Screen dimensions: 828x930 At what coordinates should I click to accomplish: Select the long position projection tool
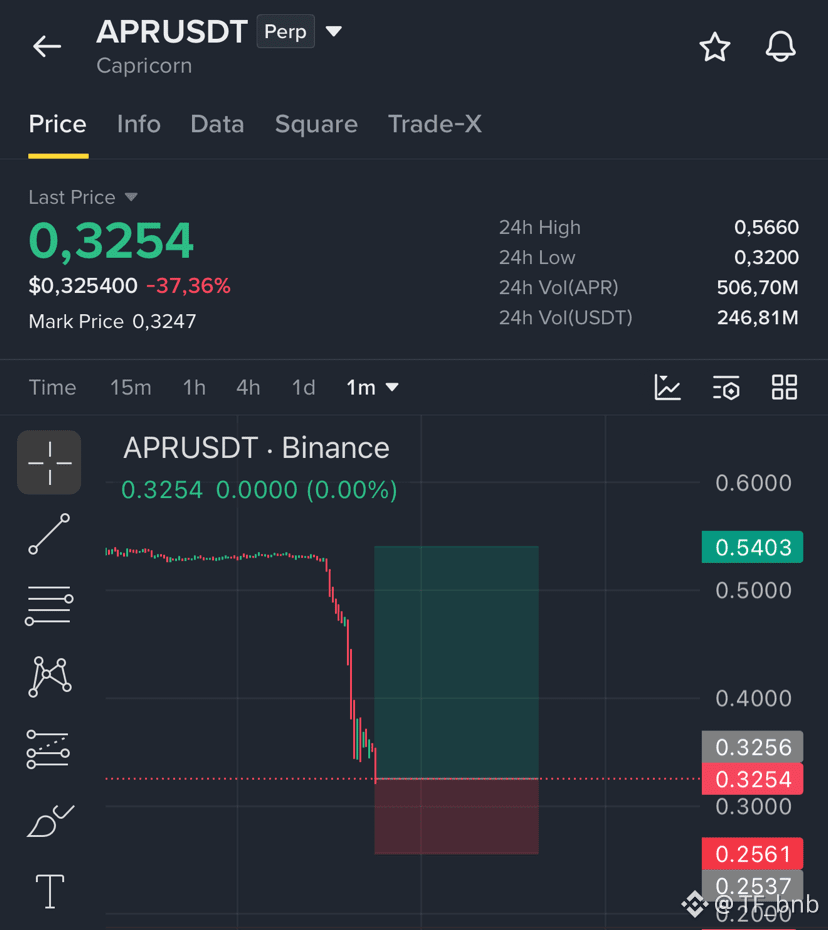tap(48, 749)
